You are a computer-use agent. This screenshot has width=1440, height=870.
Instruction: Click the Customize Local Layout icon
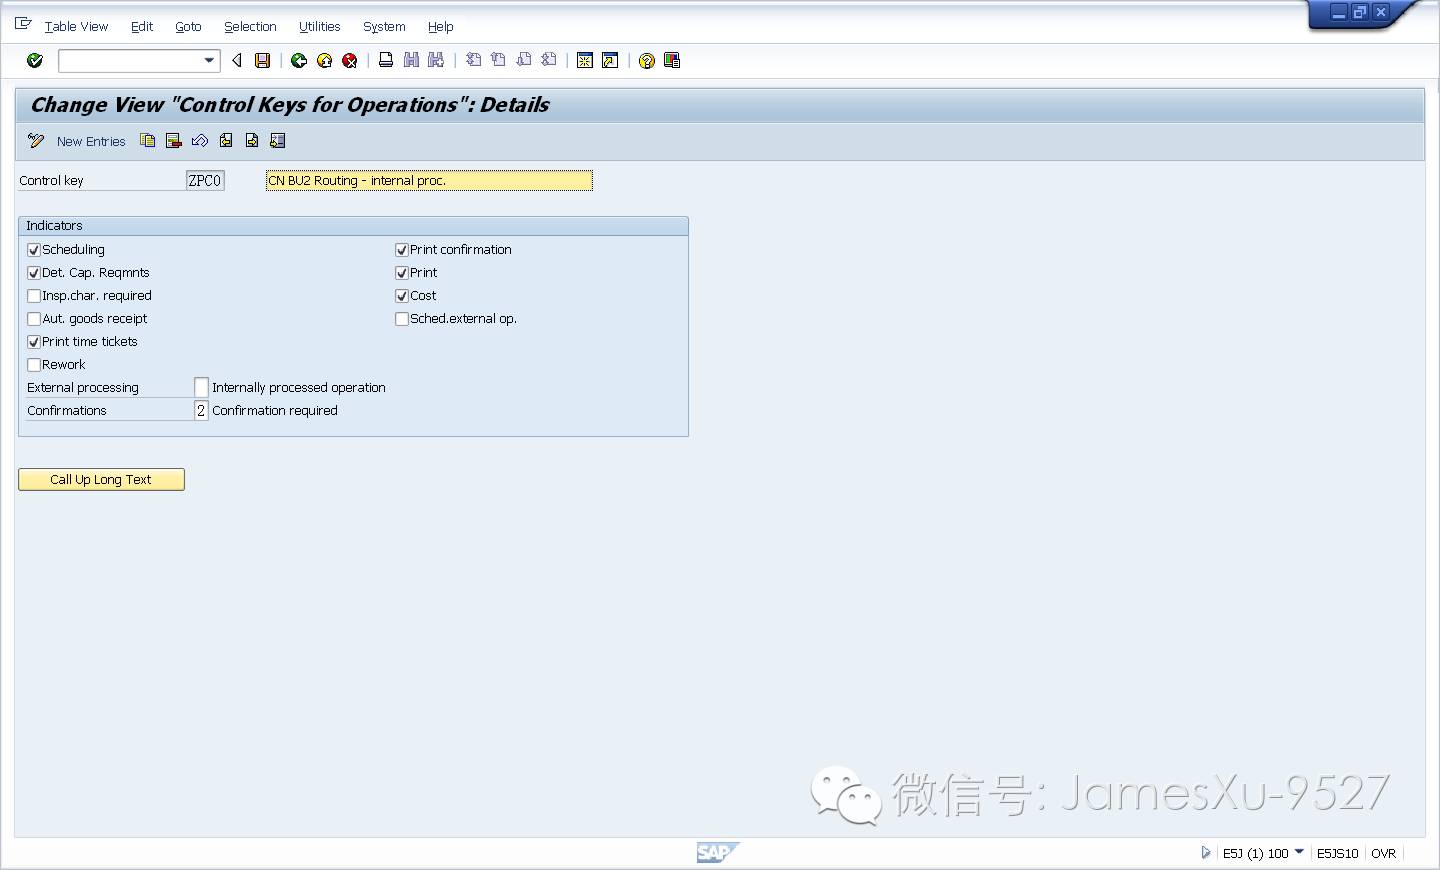tap(672, 61)
